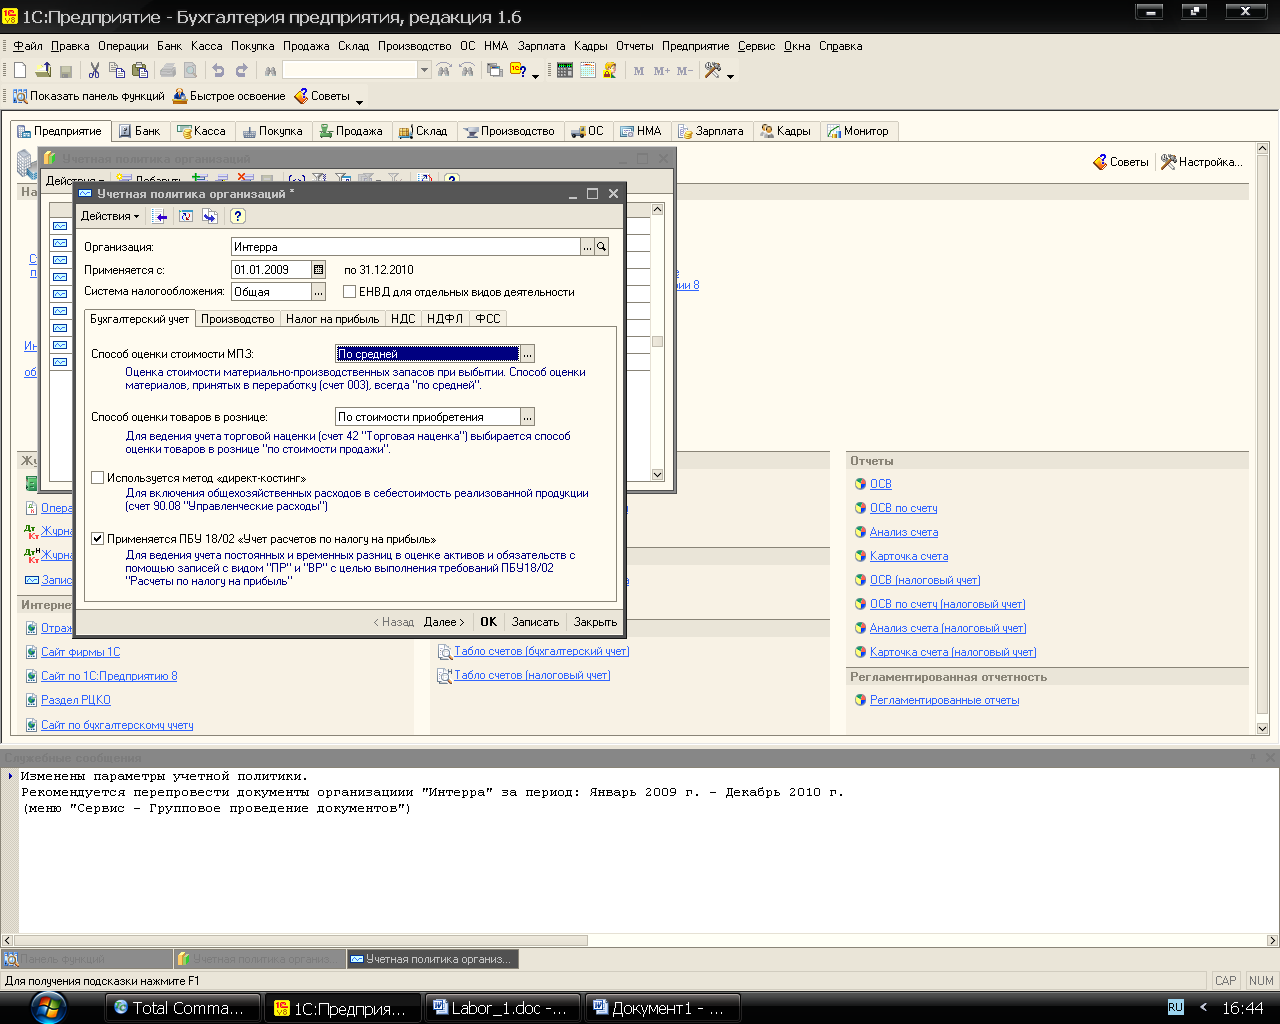1280x1024 pixels.
Task: Click the magnifier icon beside Организация field
Action: tap(602, 246)
